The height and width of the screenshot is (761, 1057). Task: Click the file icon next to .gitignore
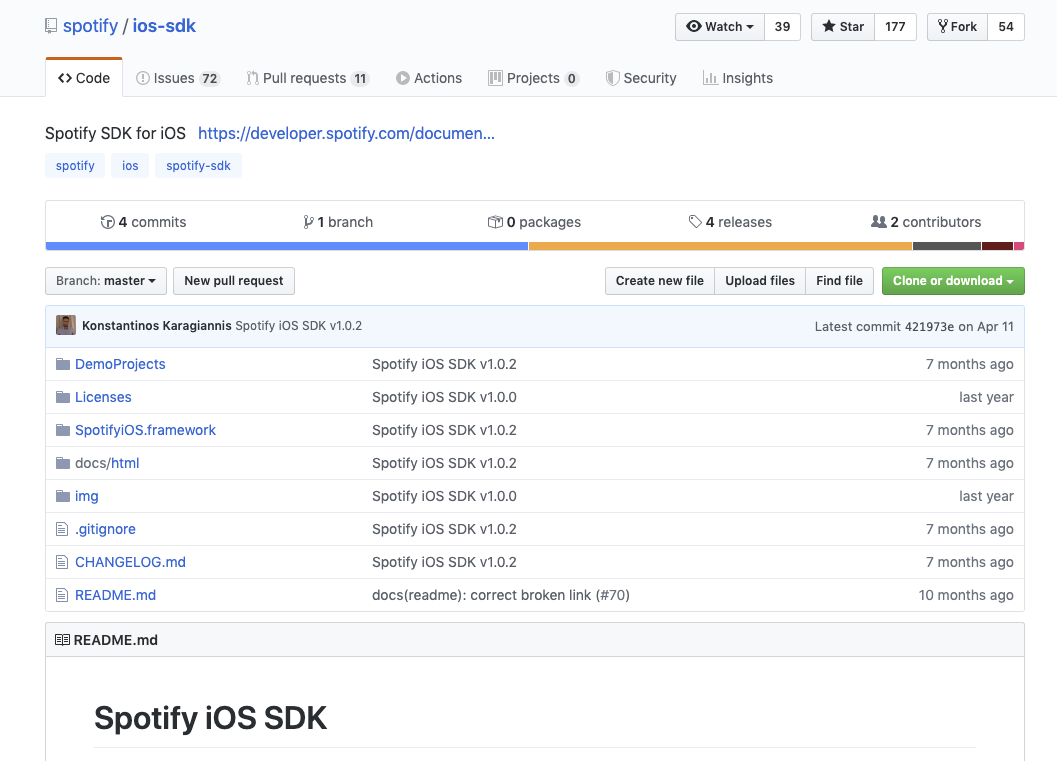pos(62,529)
